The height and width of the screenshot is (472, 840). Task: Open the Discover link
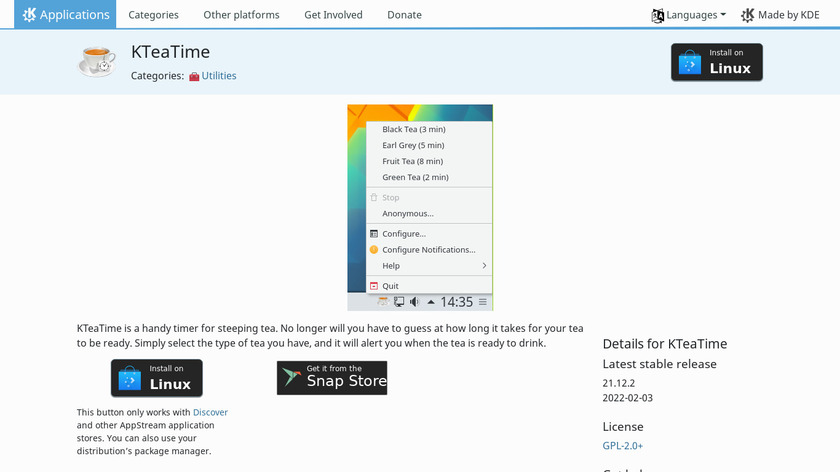(x=210, y=412)
